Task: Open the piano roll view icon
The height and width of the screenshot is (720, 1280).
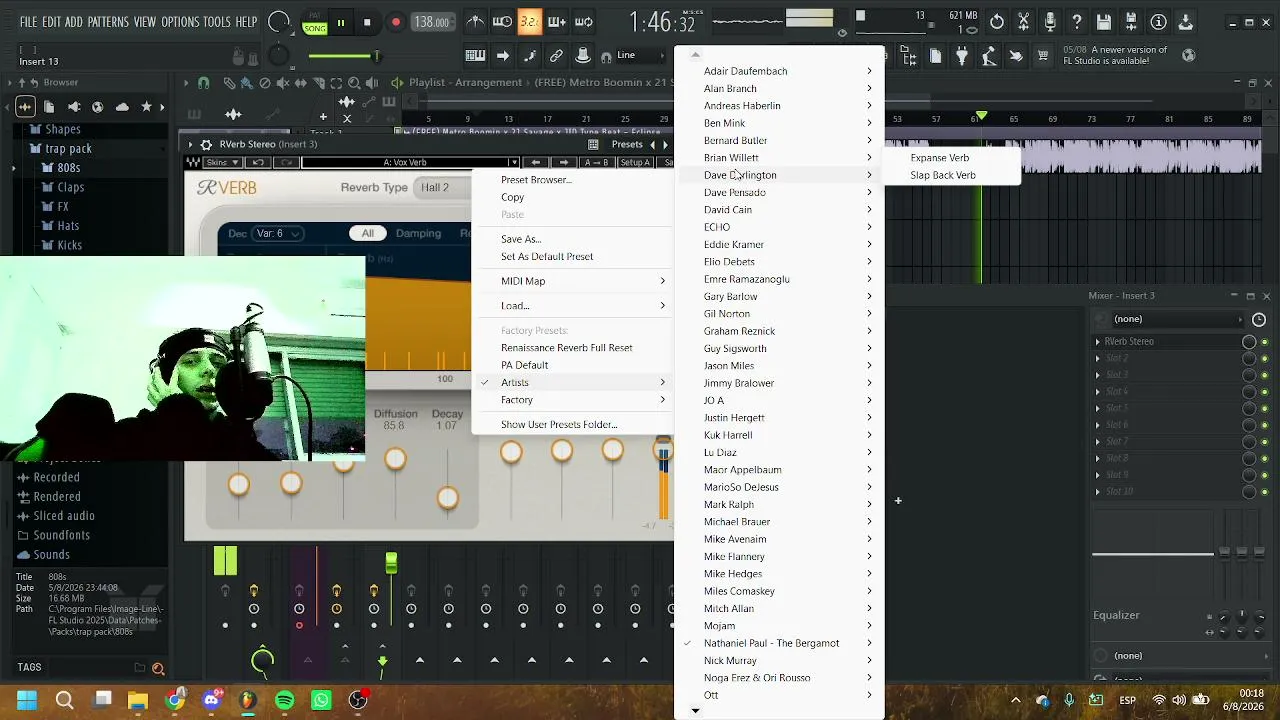Action: tap(475, 56)
